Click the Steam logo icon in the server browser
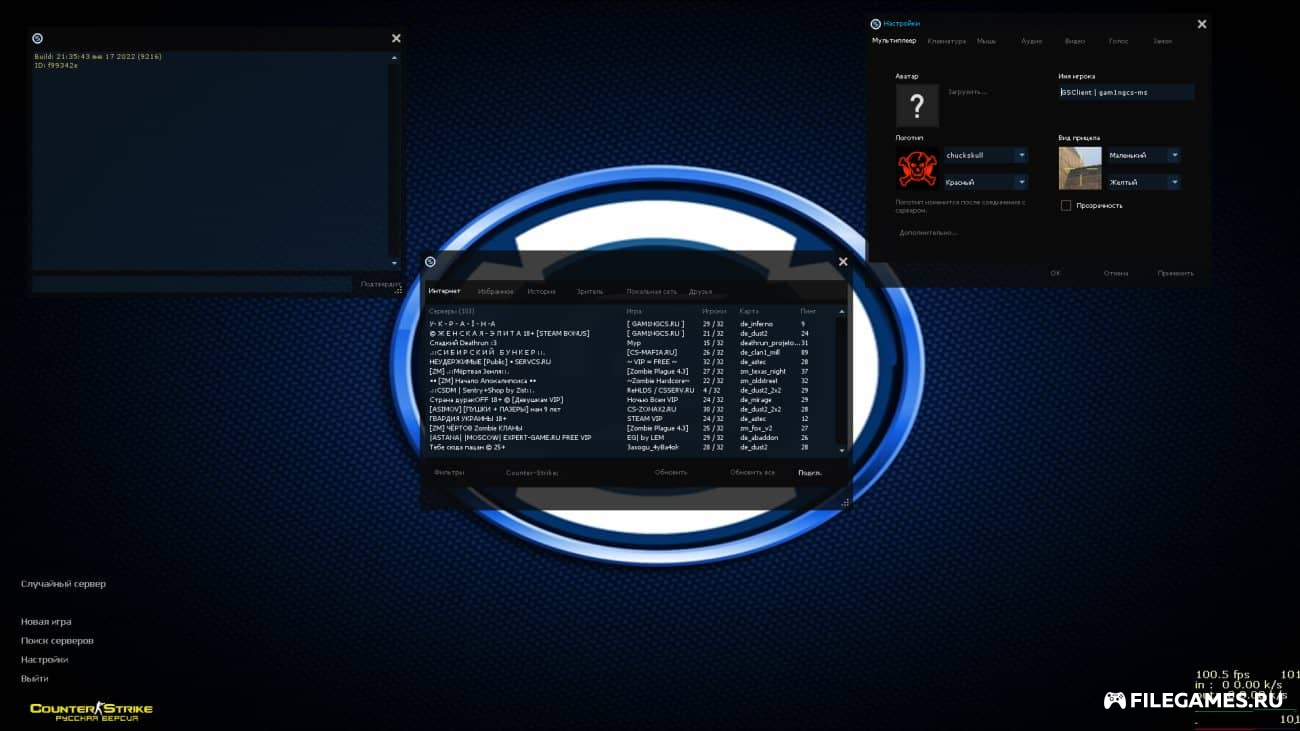 (430, 262)
